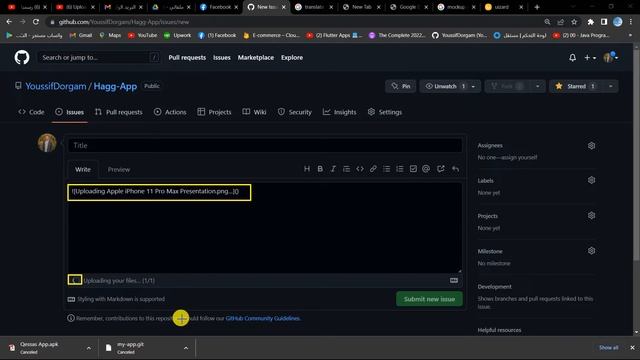Insert a code snippet with the code icon
640x360 pixels.
[x=360, y=169]
